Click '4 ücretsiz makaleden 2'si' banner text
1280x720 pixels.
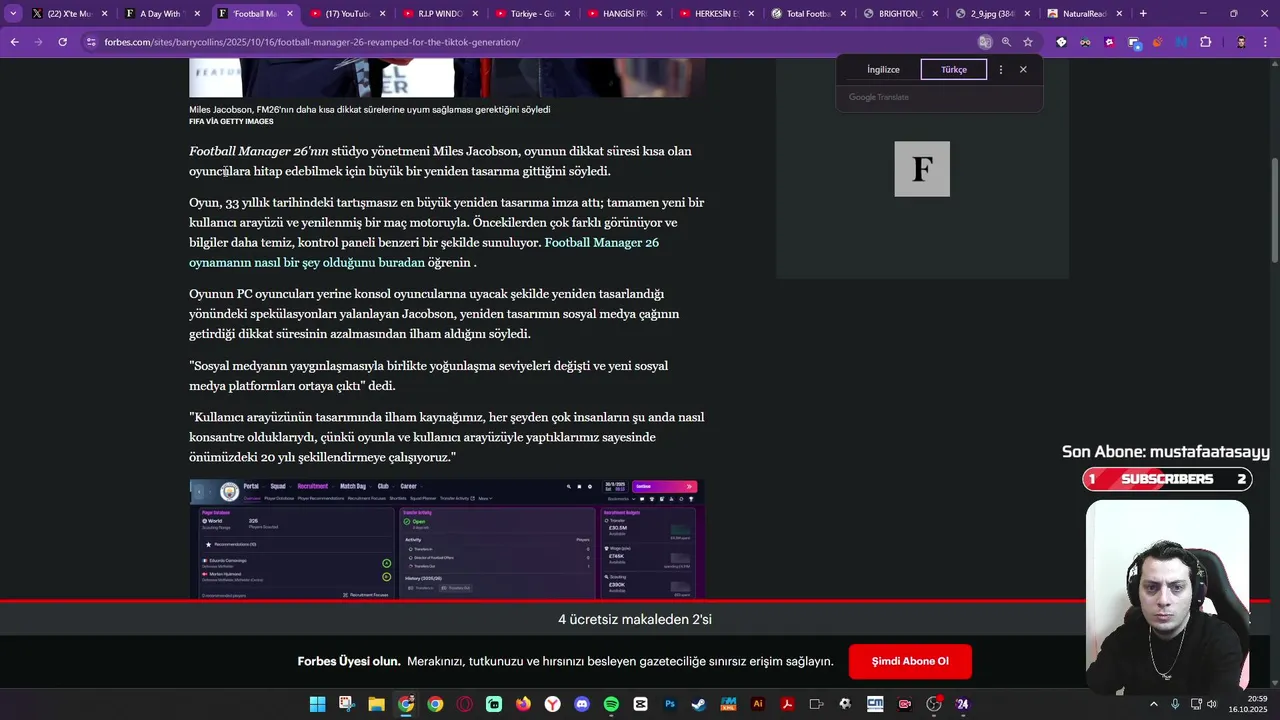pyautogui.click(x=635, y=620)
